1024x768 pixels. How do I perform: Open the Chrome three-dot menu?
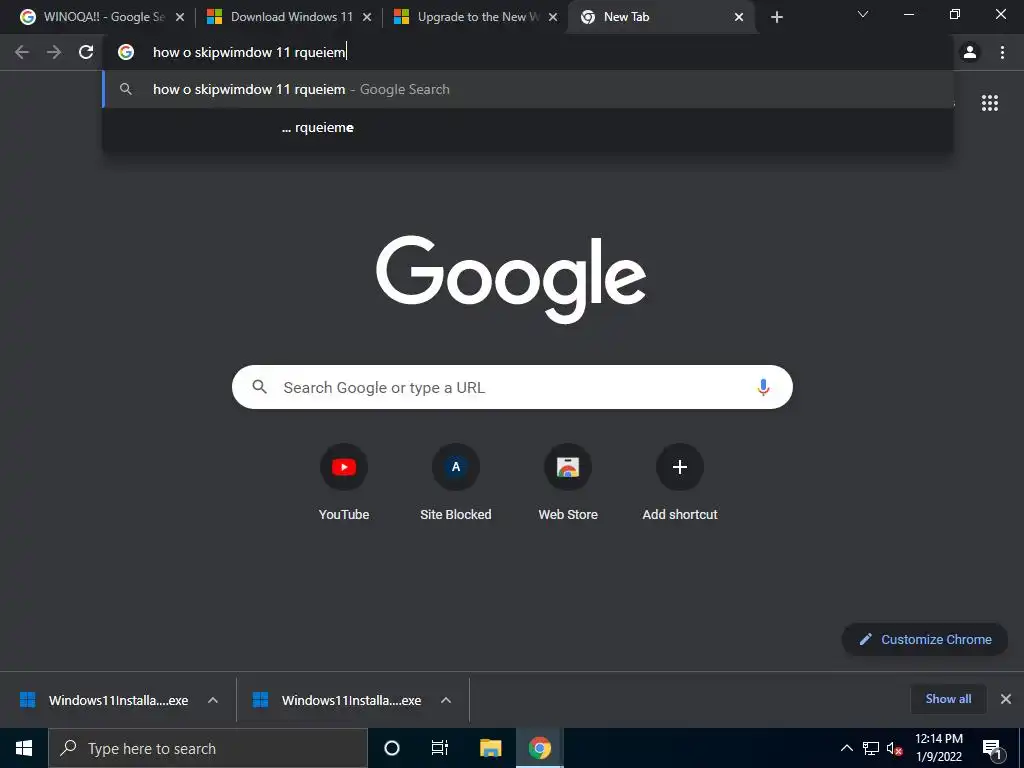(x=1002, y=52)
